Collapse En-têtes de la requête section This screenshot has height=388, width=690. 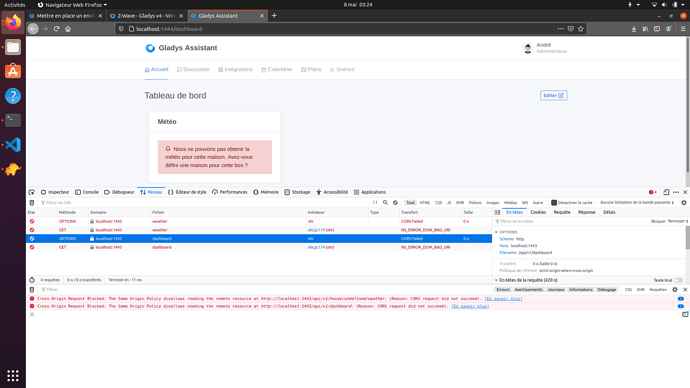tap(496, 280)
